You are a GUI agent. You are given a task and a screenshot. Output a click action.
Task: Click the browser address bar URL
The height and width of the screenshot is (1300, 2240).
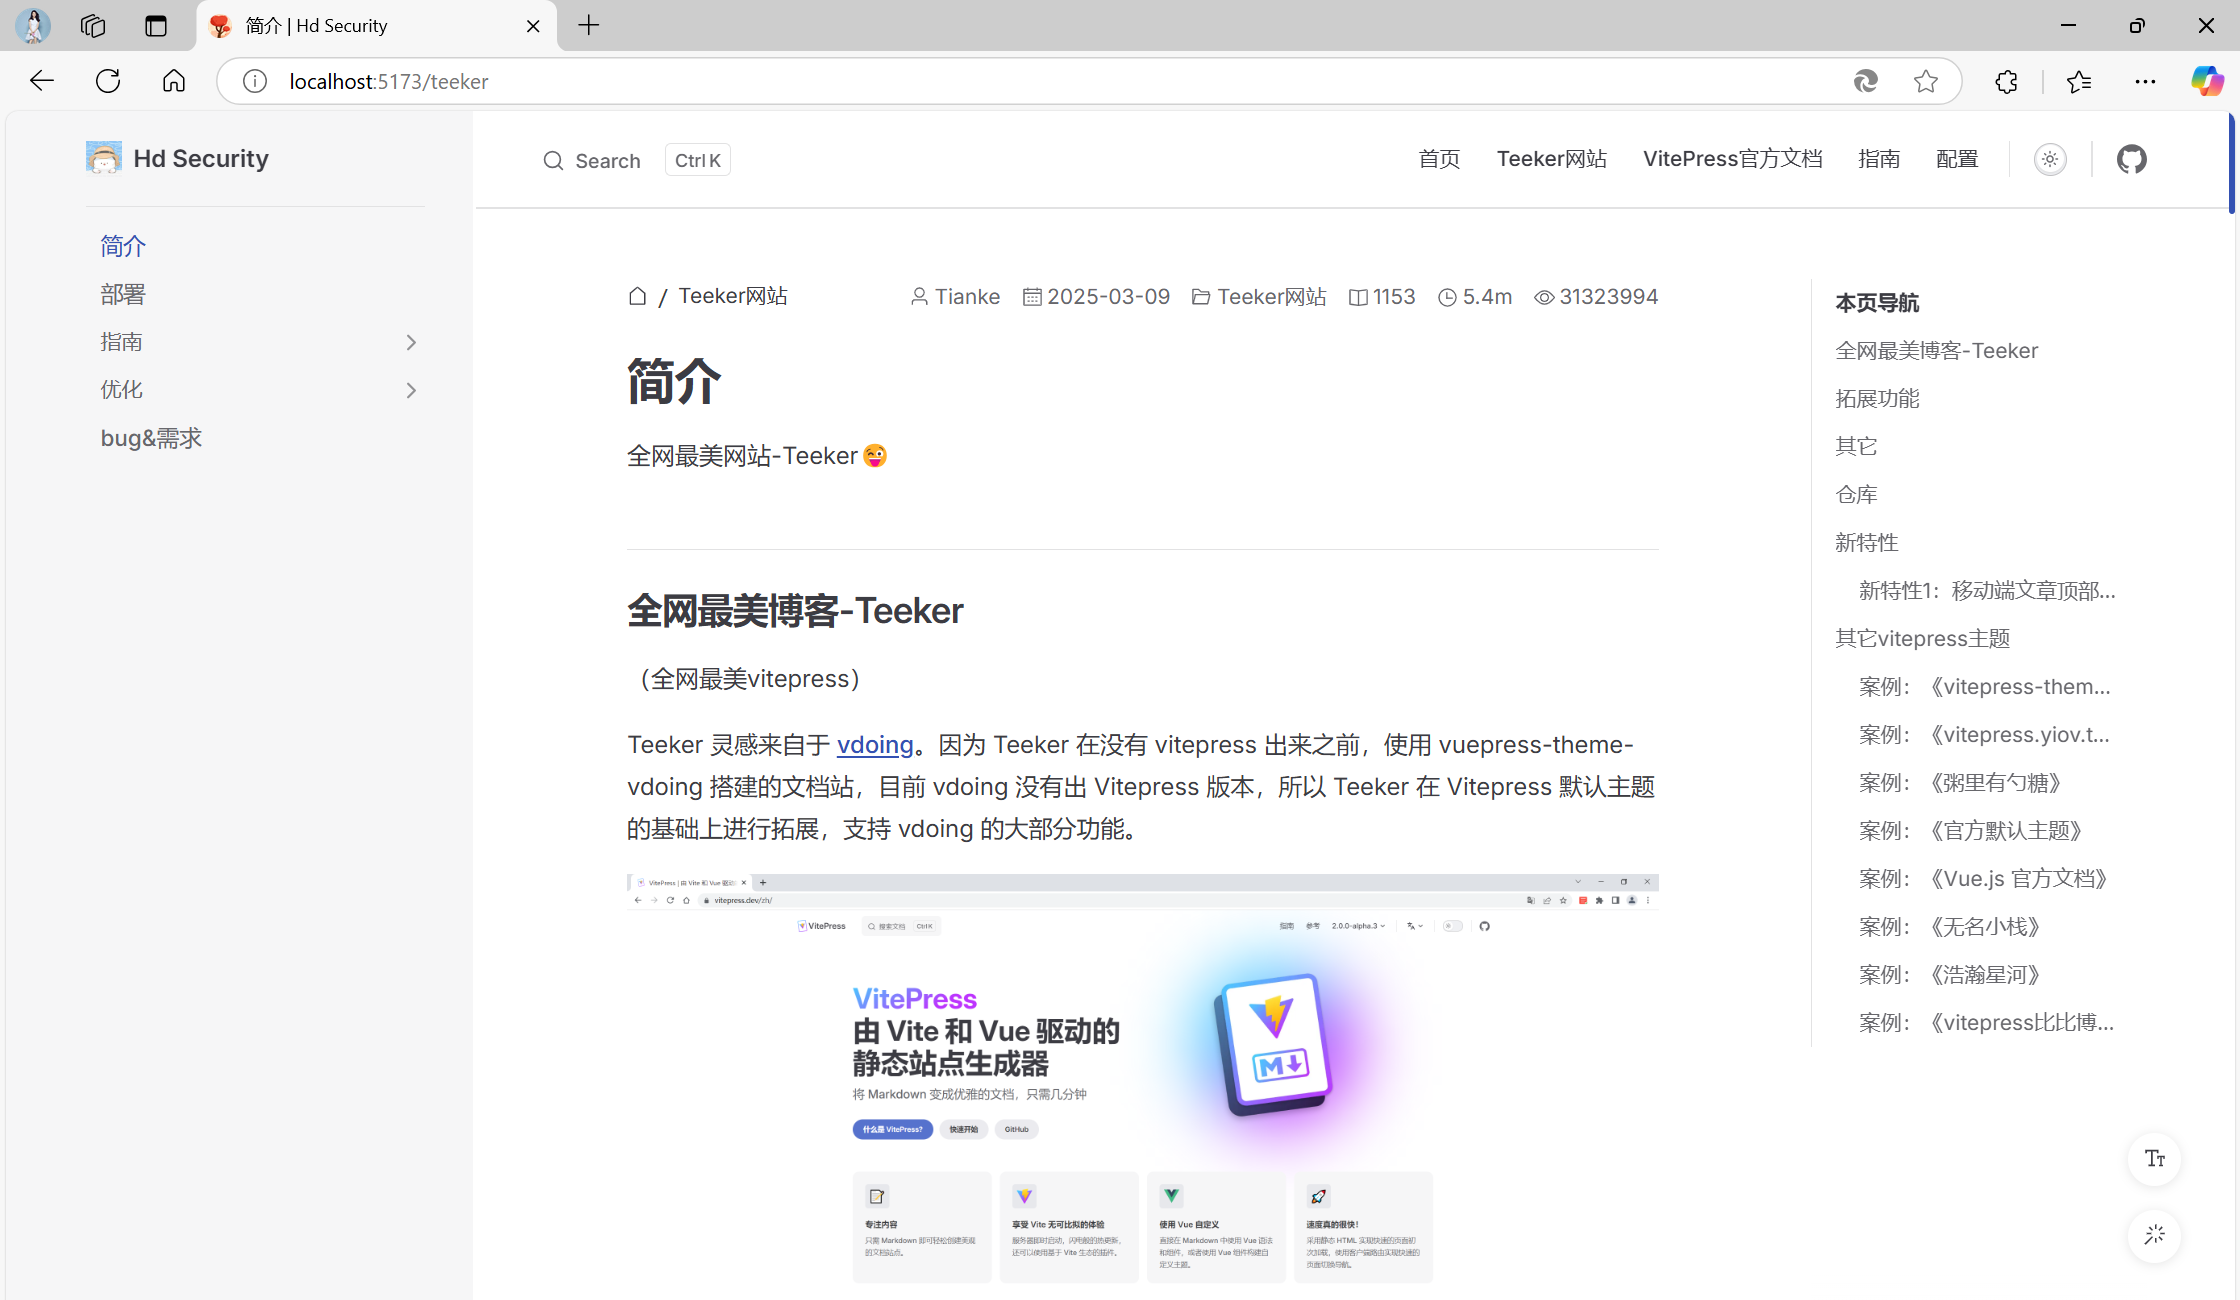[x=389, y=81]
